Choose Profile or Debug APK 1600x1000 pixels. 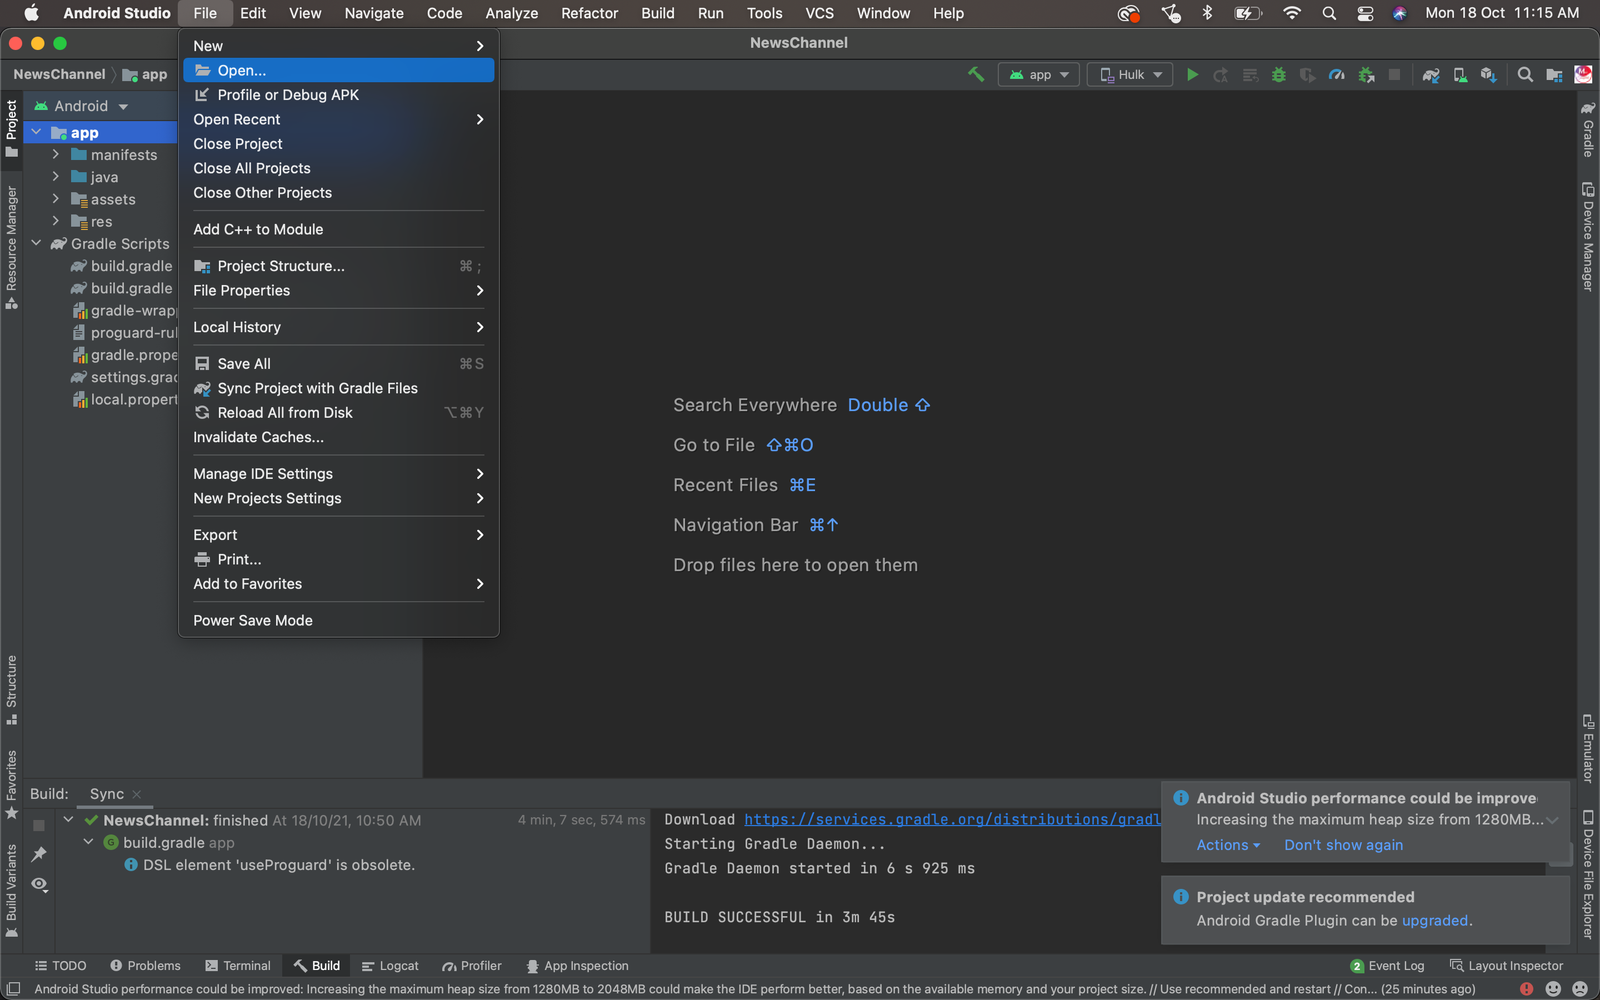tap(339, 95)
